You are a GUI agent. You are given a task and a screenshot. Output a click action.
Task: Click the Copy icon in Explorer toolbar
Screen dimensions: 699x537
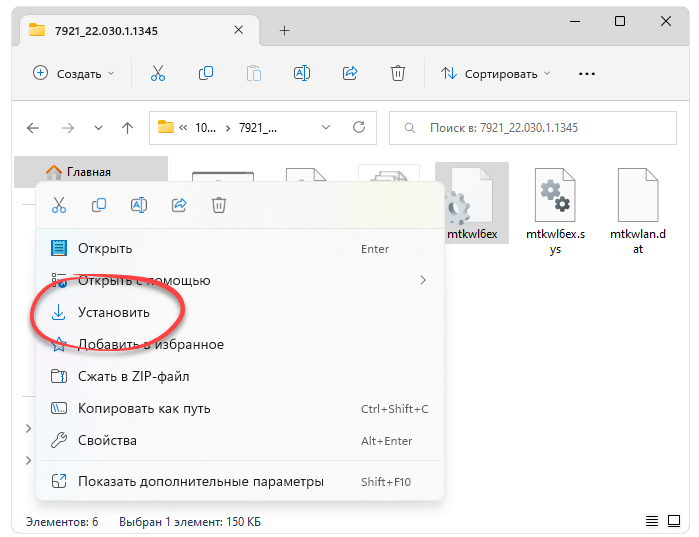click(x=206, y=73)
